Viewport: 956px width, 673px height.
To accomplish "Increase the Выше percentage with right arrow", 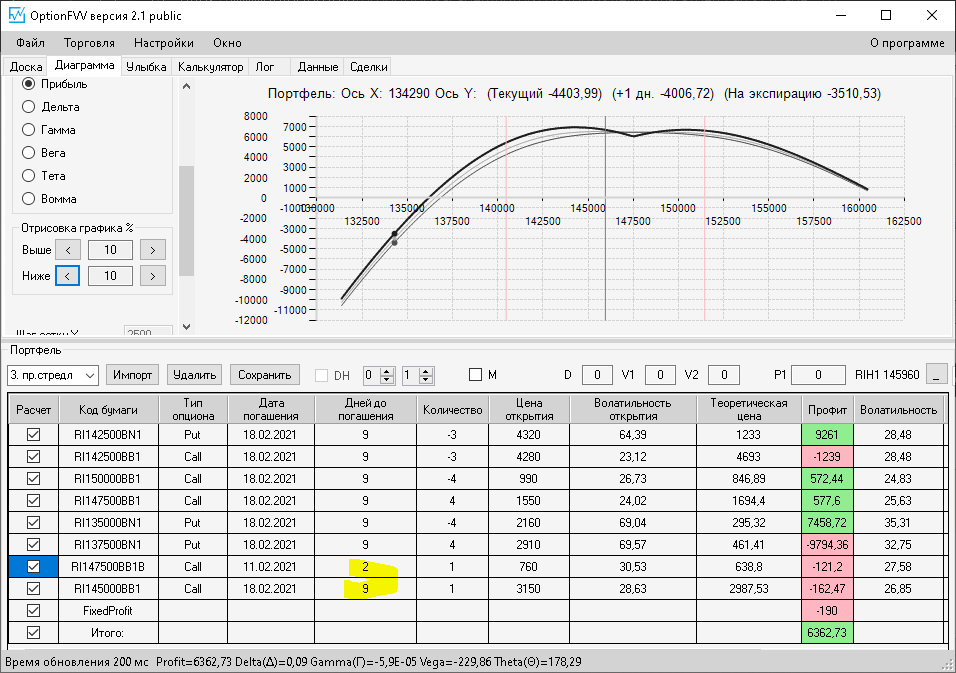I will 153,250.
